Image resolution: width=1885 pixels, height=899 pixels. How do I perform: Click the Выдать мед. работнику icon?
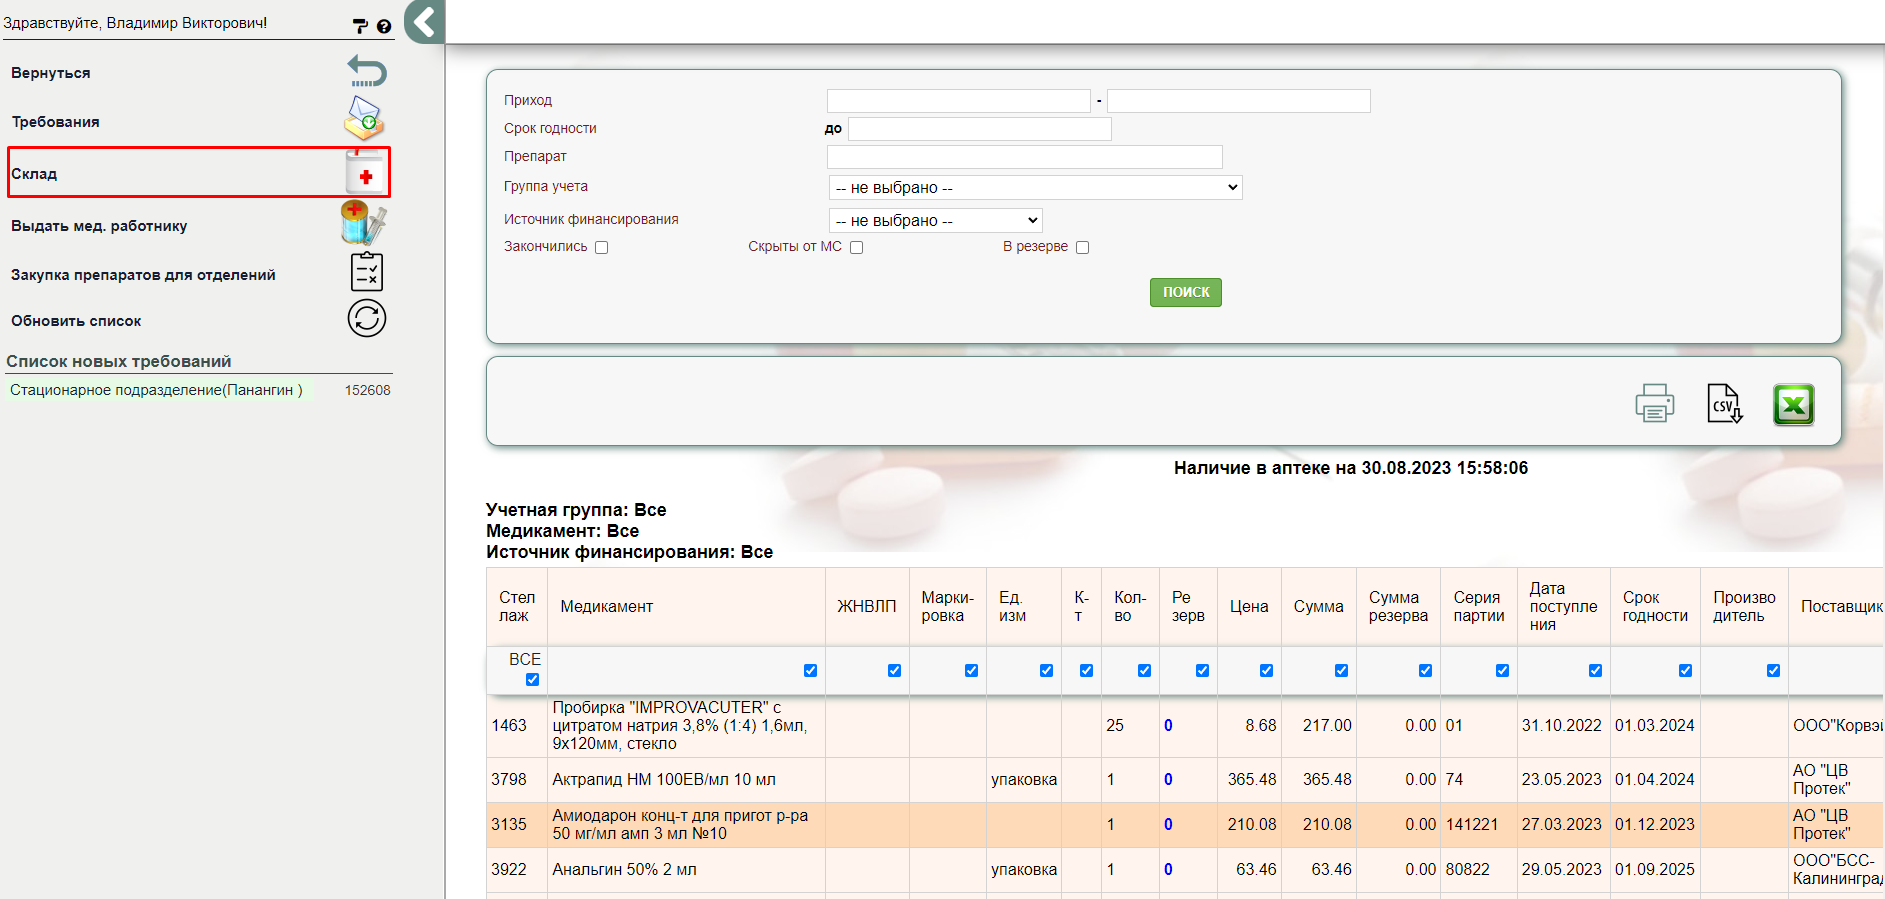point(363,223)
